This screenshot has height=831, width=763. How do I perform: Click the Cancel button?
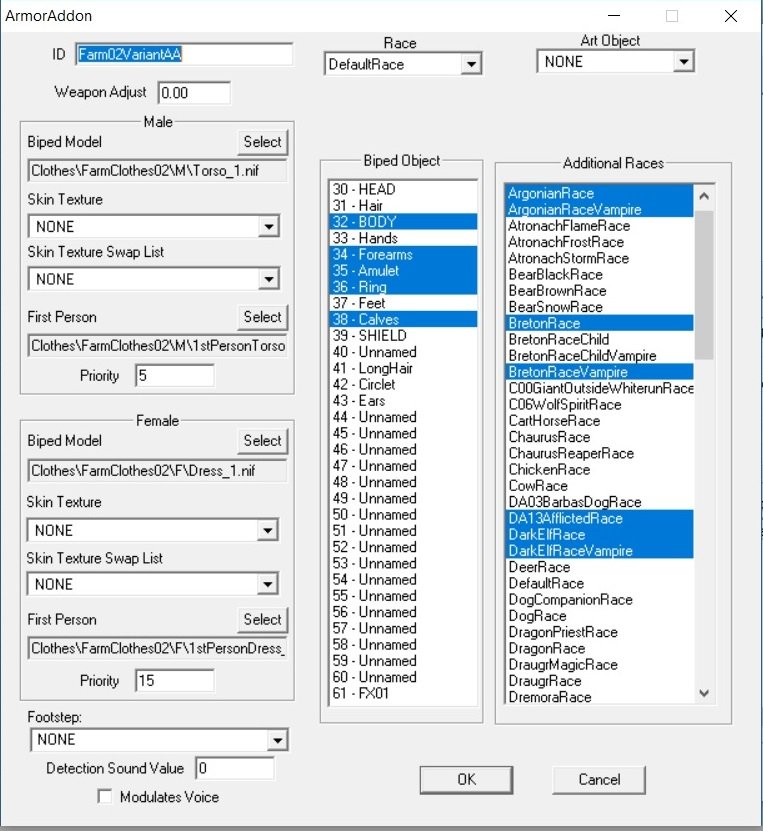coord(599,780)
